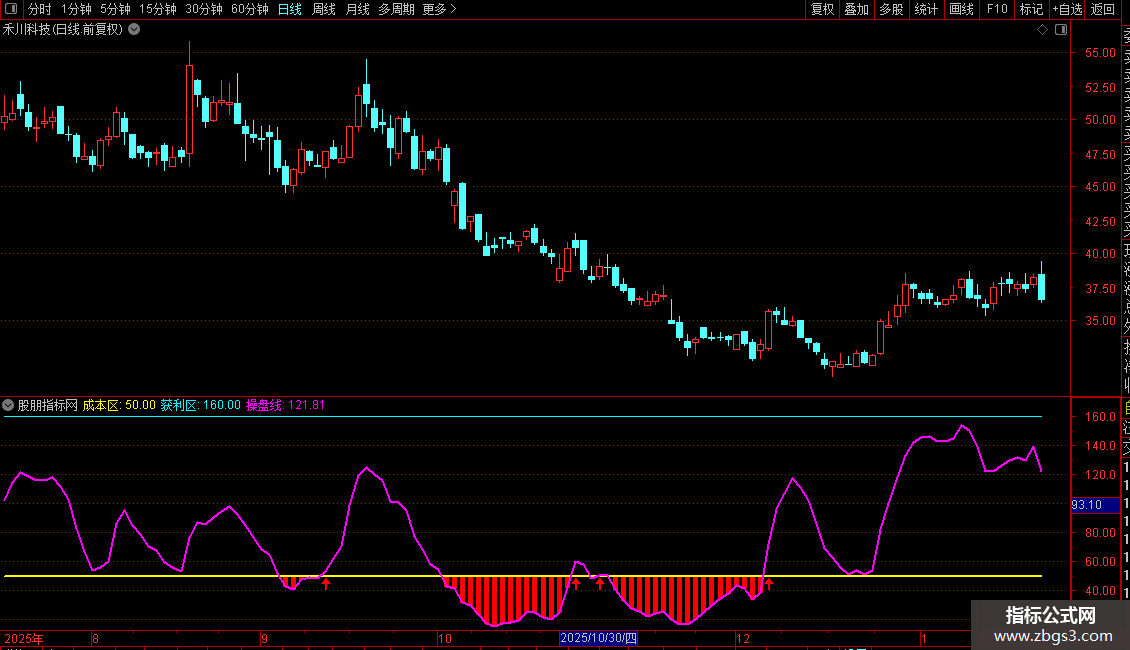This screenshot has width=1130, height=650.
Task: Click the 返回 back button
Action: tap(1102, 9)
